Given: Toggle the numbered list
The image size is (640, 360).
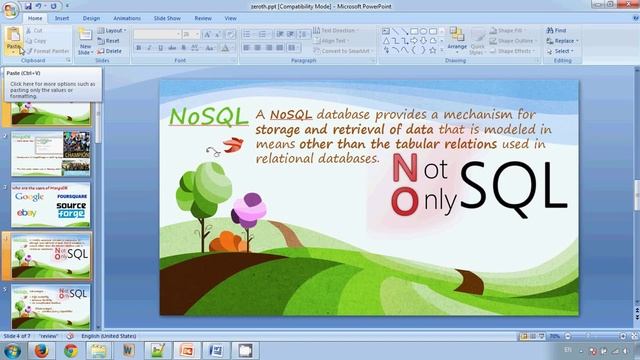Looking at the screenshot, I should (262, 34).
